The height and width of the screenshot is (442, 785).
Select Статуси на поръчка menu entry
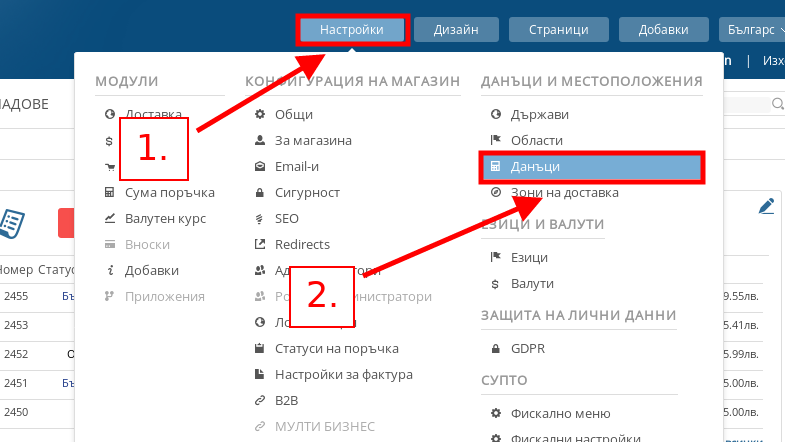pyautogui.click(x=336, y=349)
